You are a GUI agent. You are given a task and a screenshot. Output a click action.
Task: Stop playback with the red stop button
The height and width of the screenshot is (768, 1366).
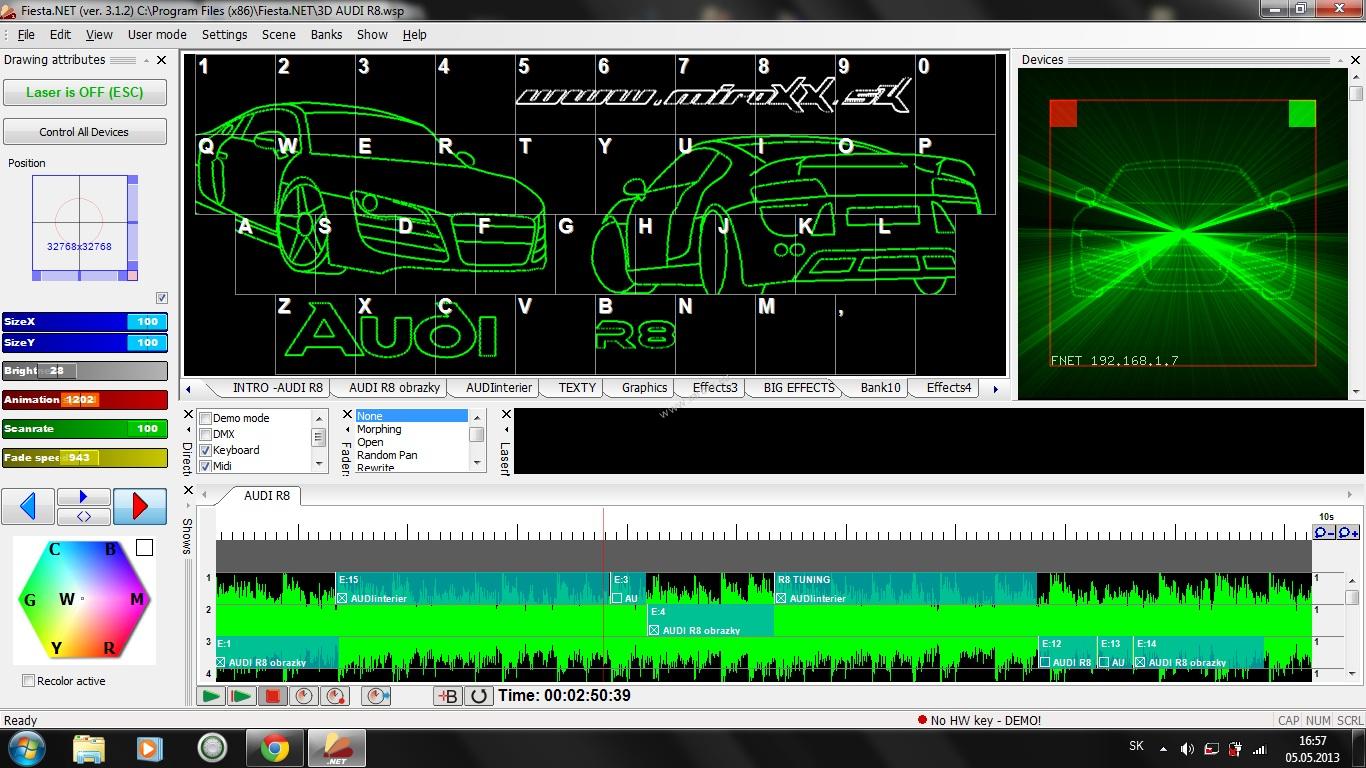272,696
